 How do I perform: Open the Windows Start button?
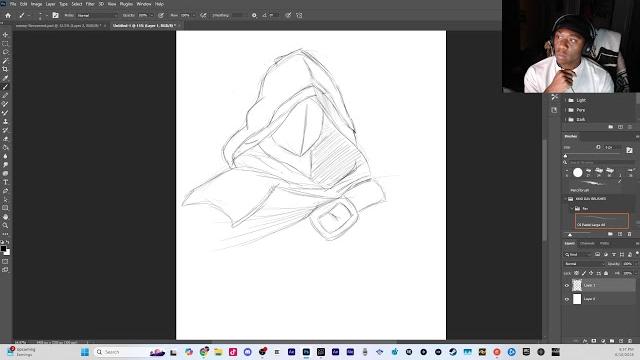click(84, 352)
